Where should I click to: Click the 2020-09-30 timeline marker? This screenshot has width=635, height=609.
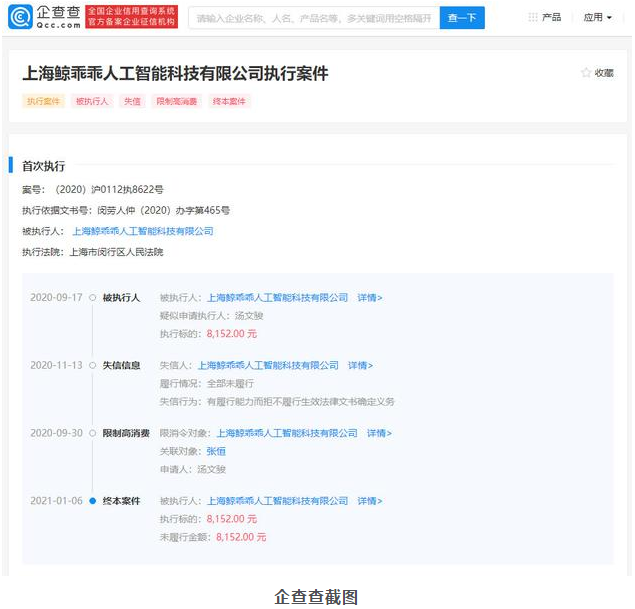92,433
